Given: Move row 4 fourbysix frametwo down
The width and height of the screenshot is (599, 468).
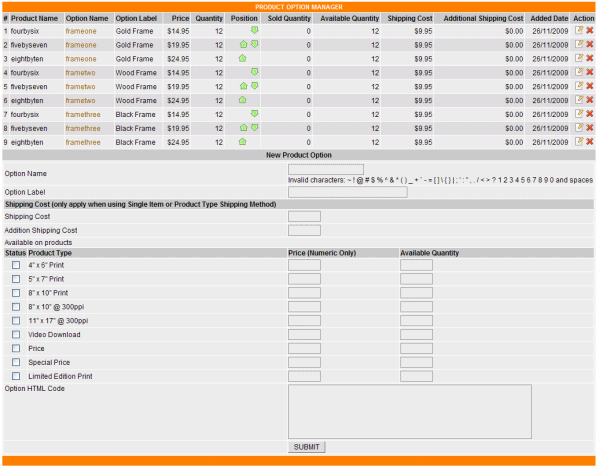Looking at the screenshot, I should pyautogui.click(x=254, y=72).
